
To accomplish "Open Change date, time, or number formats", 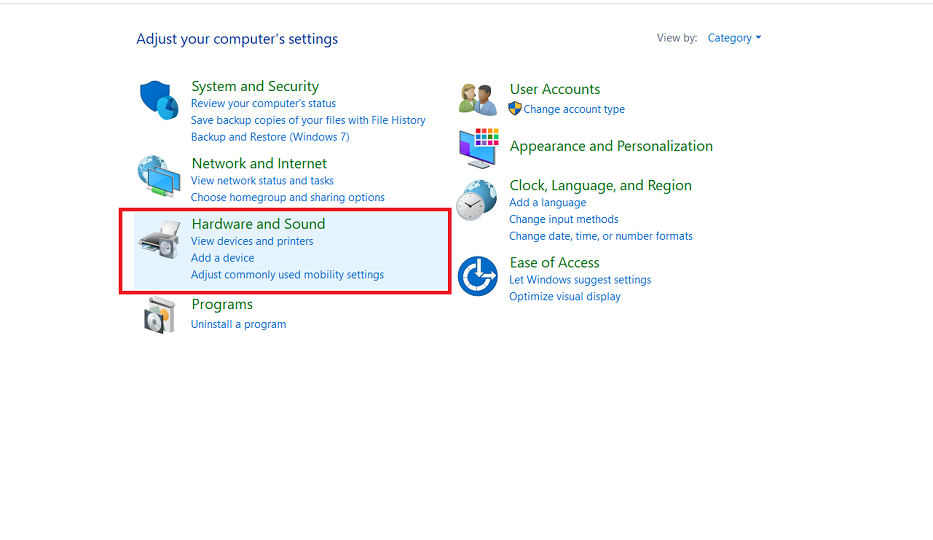I will (601, 236).
